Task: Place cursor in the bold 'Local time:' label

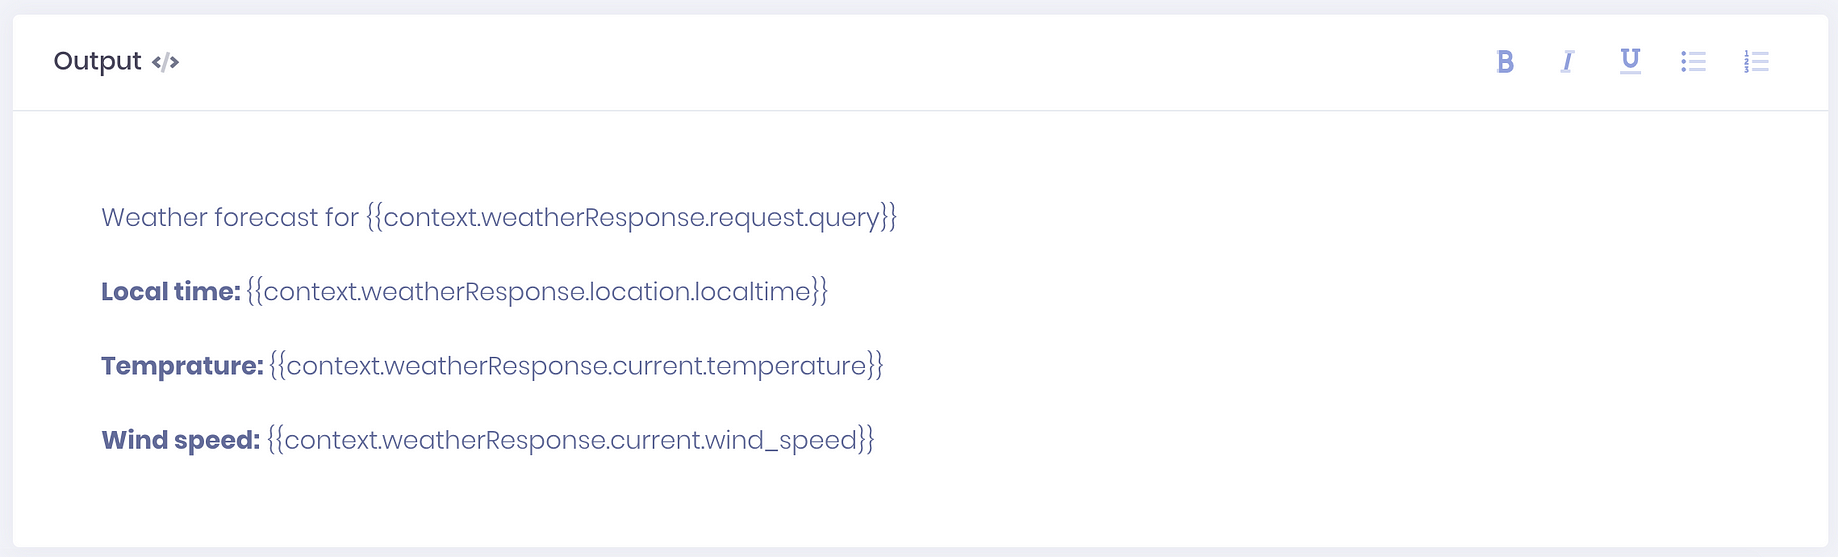Action: coord(171,291)
